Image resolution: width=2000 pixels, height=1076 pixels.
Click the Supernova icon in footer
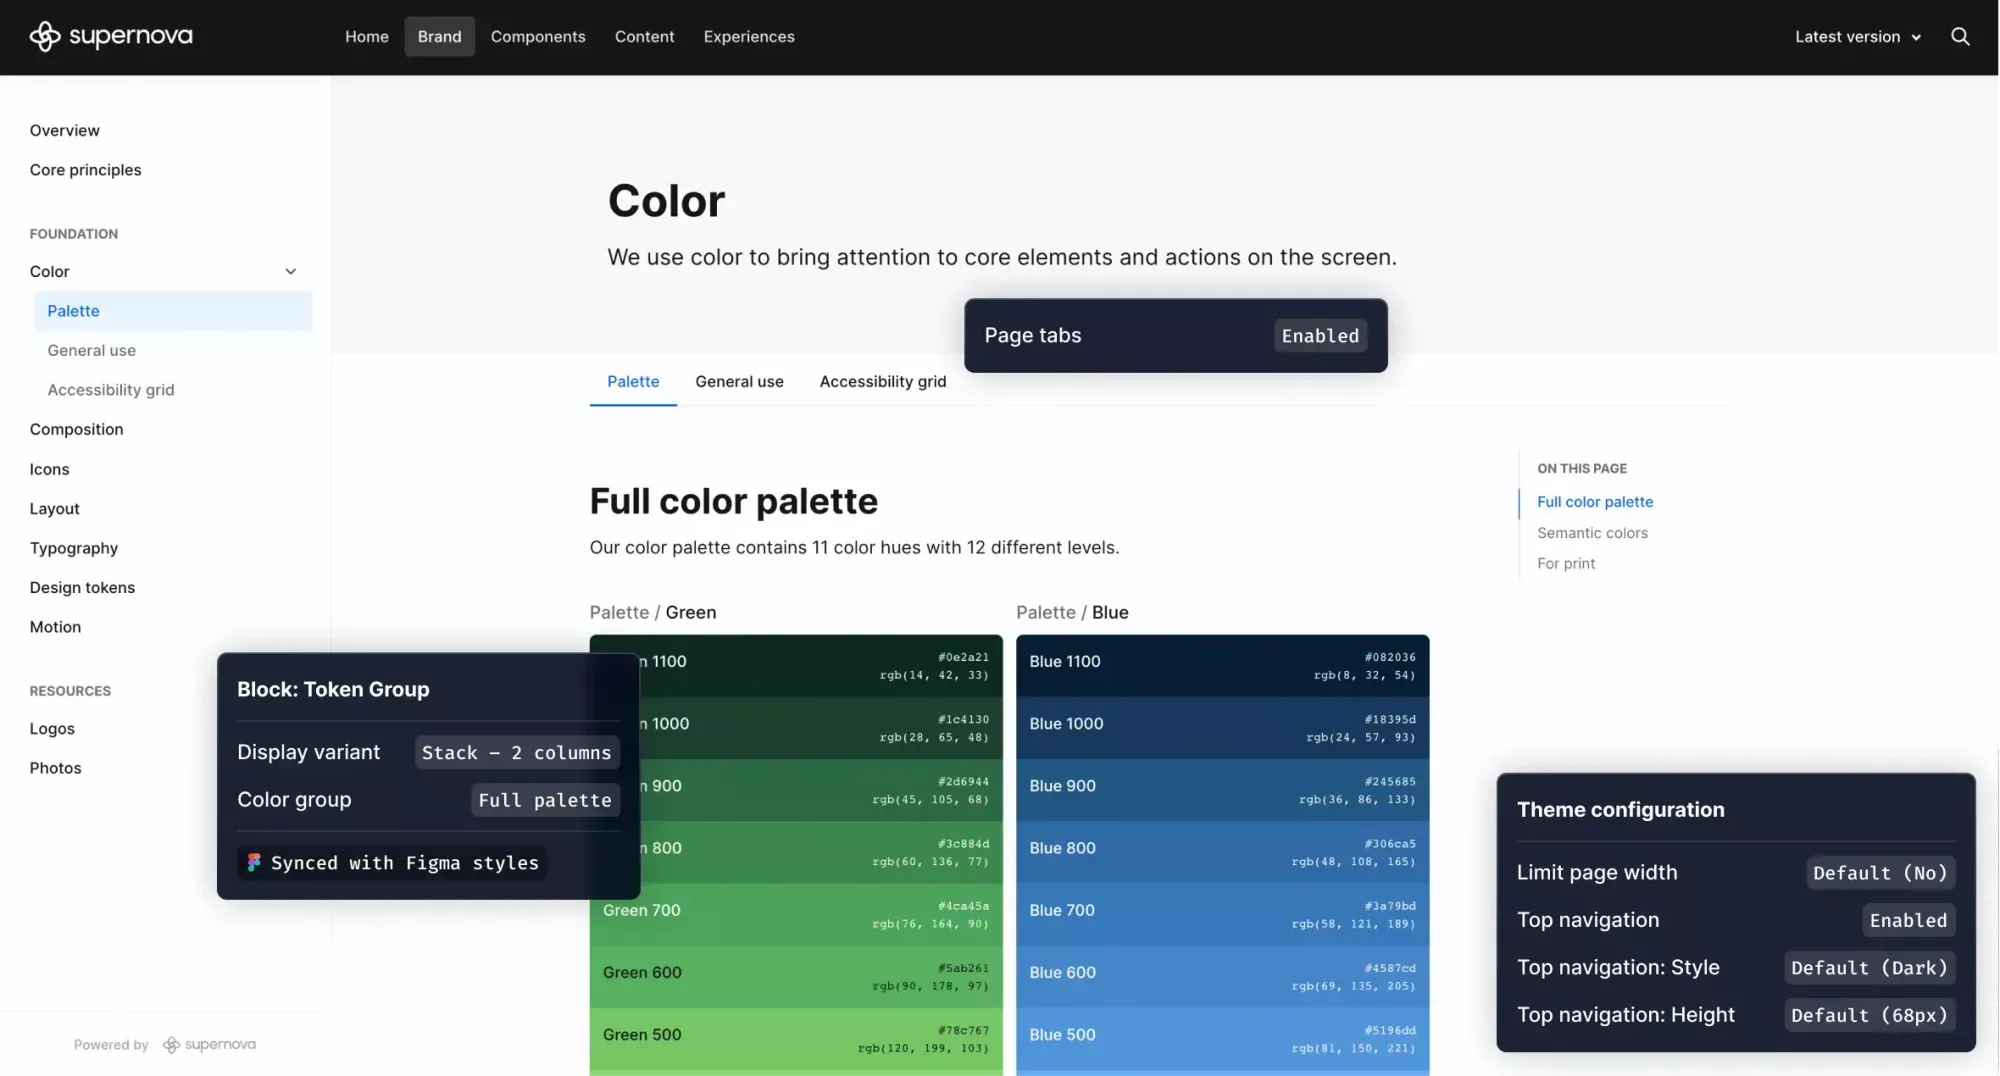click(x=172, y=1045)
